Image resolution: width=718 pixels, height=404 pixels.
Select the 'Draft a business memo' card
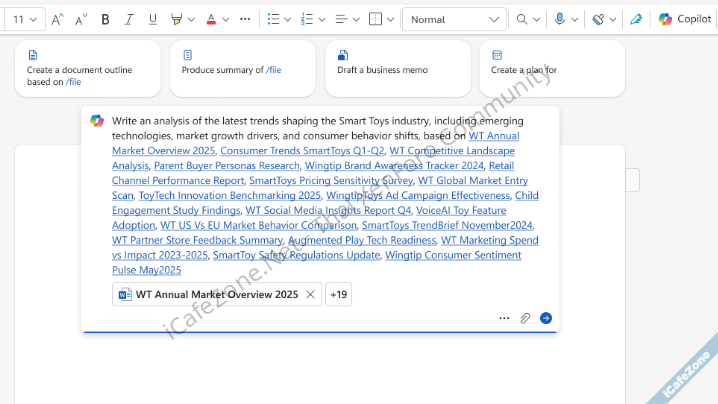click(398, 69)
